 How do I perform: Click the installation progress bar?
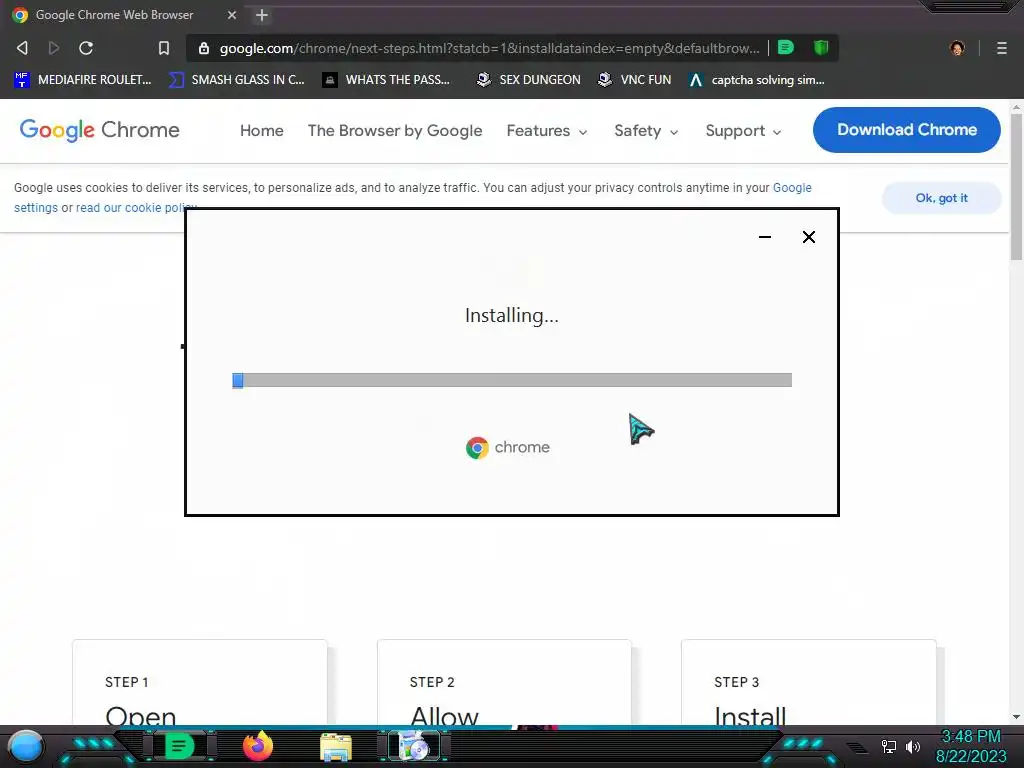512,380
